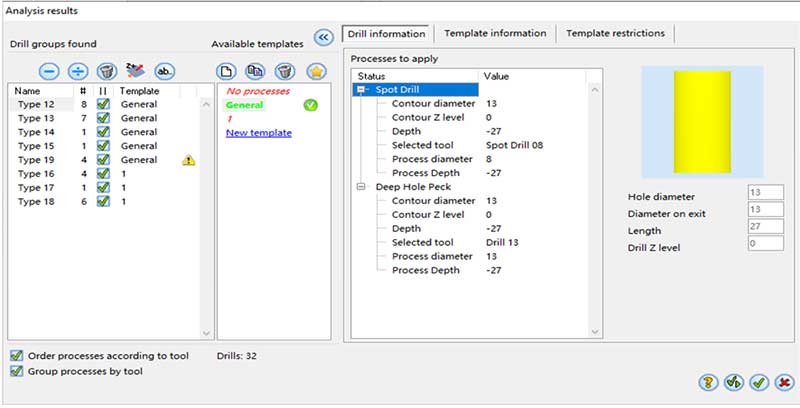The width and height of the screenshot is (800, 408).
Task: Collapse panel with double chevron button
Action: pyautogui.click(x=323, y=37)
